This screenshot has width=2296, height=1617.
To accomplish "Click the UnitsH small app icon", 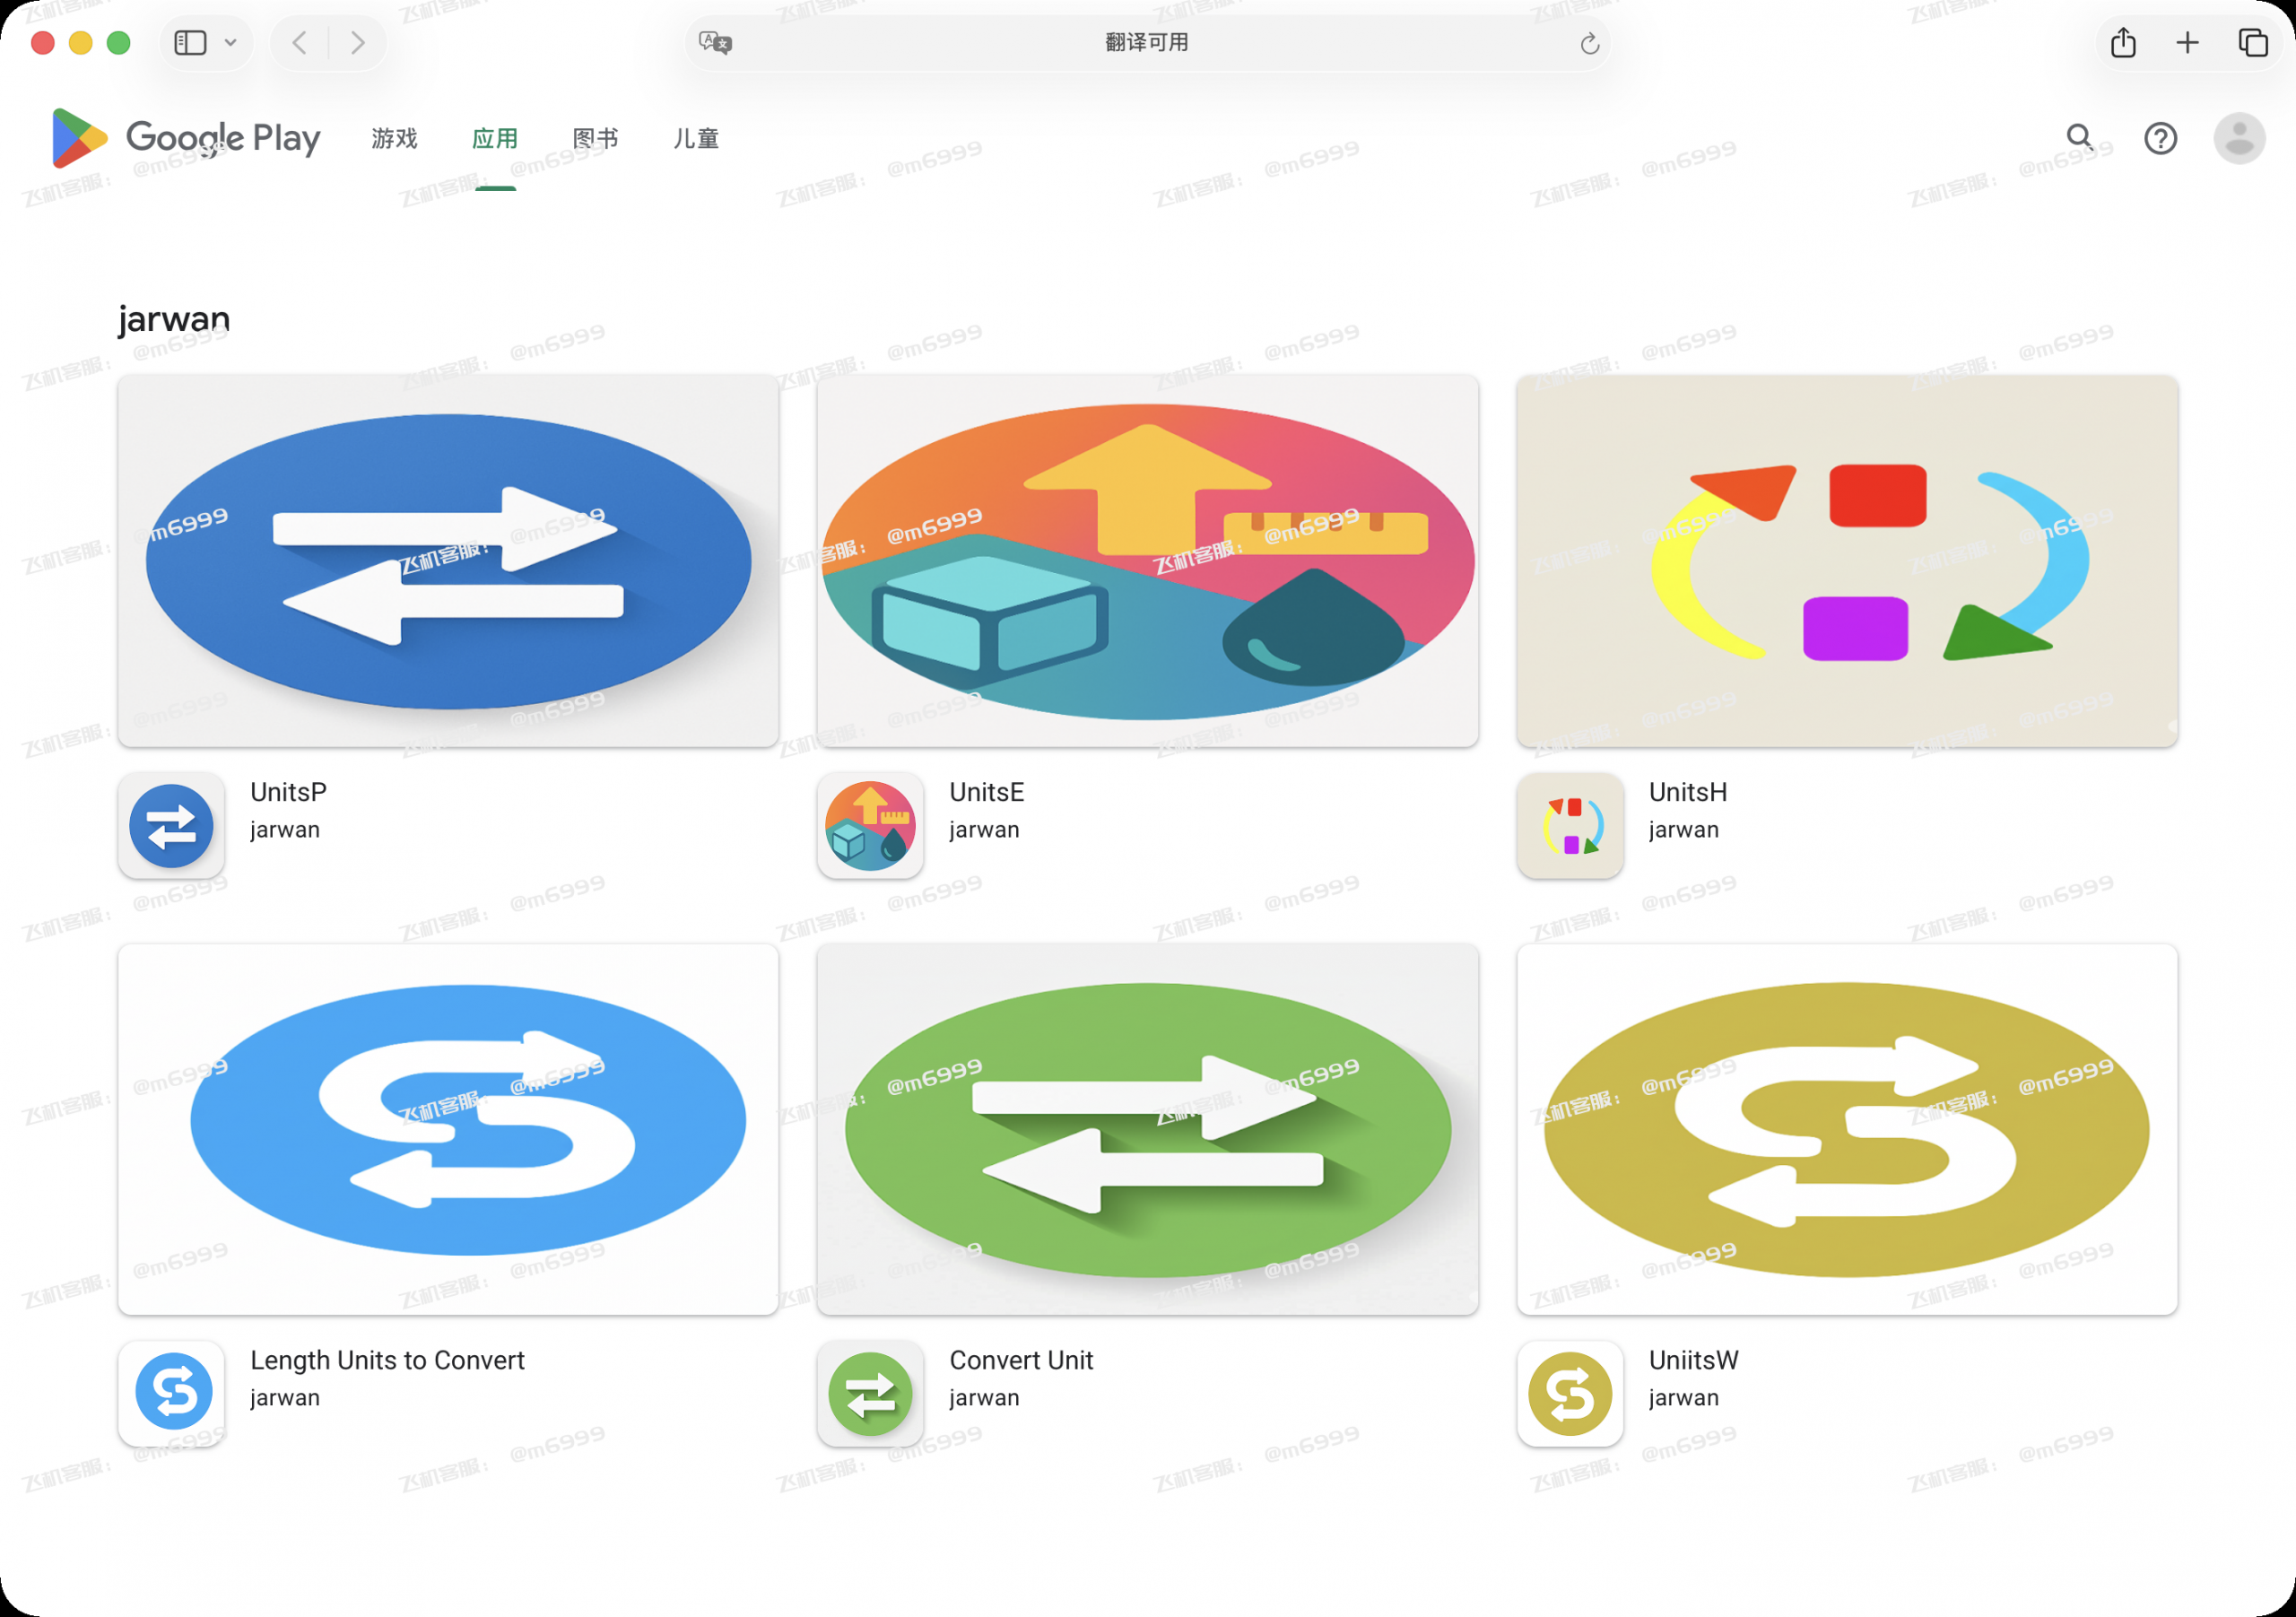I will (x=1570, y=825).
